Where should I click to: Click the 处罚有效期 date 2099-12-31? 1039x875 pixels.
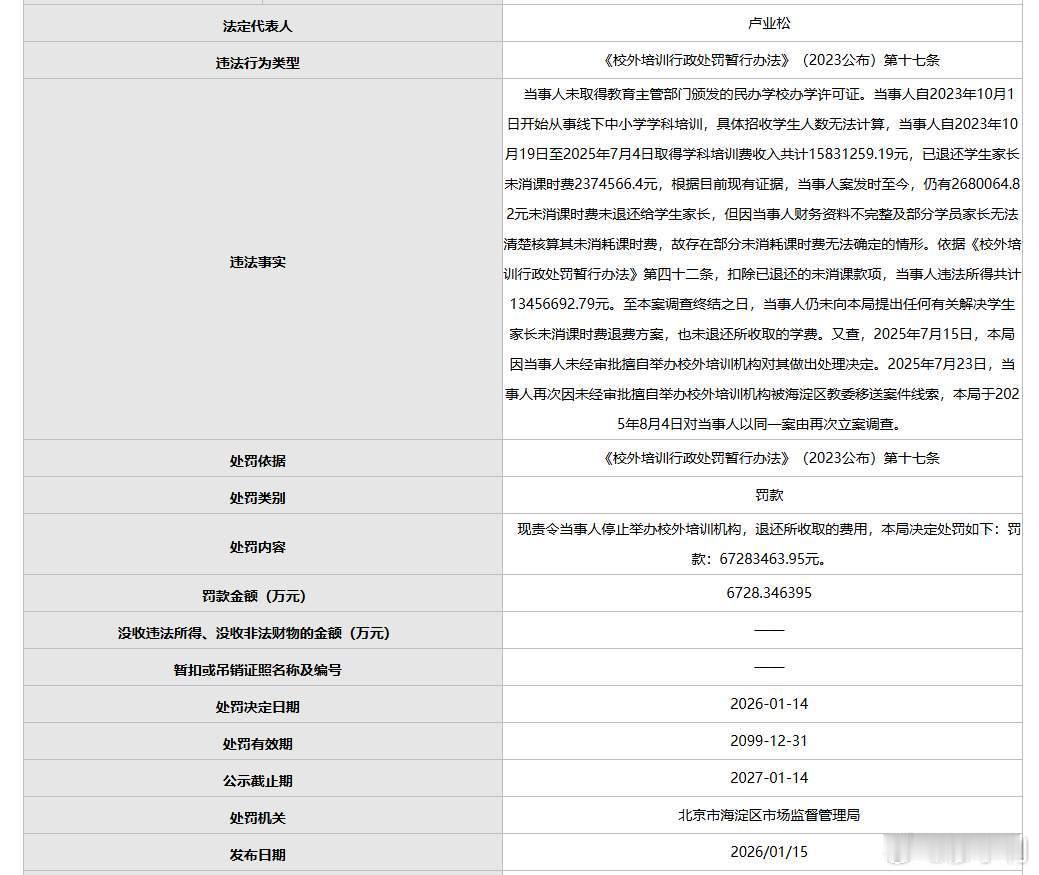[x=769, y=741]
